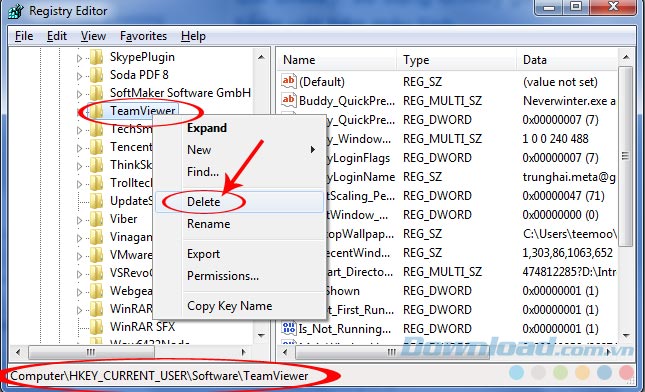Click the status bar registry path
Image resolution: width=645 pixels, height=392 pixels.
[x=159, y=376]
